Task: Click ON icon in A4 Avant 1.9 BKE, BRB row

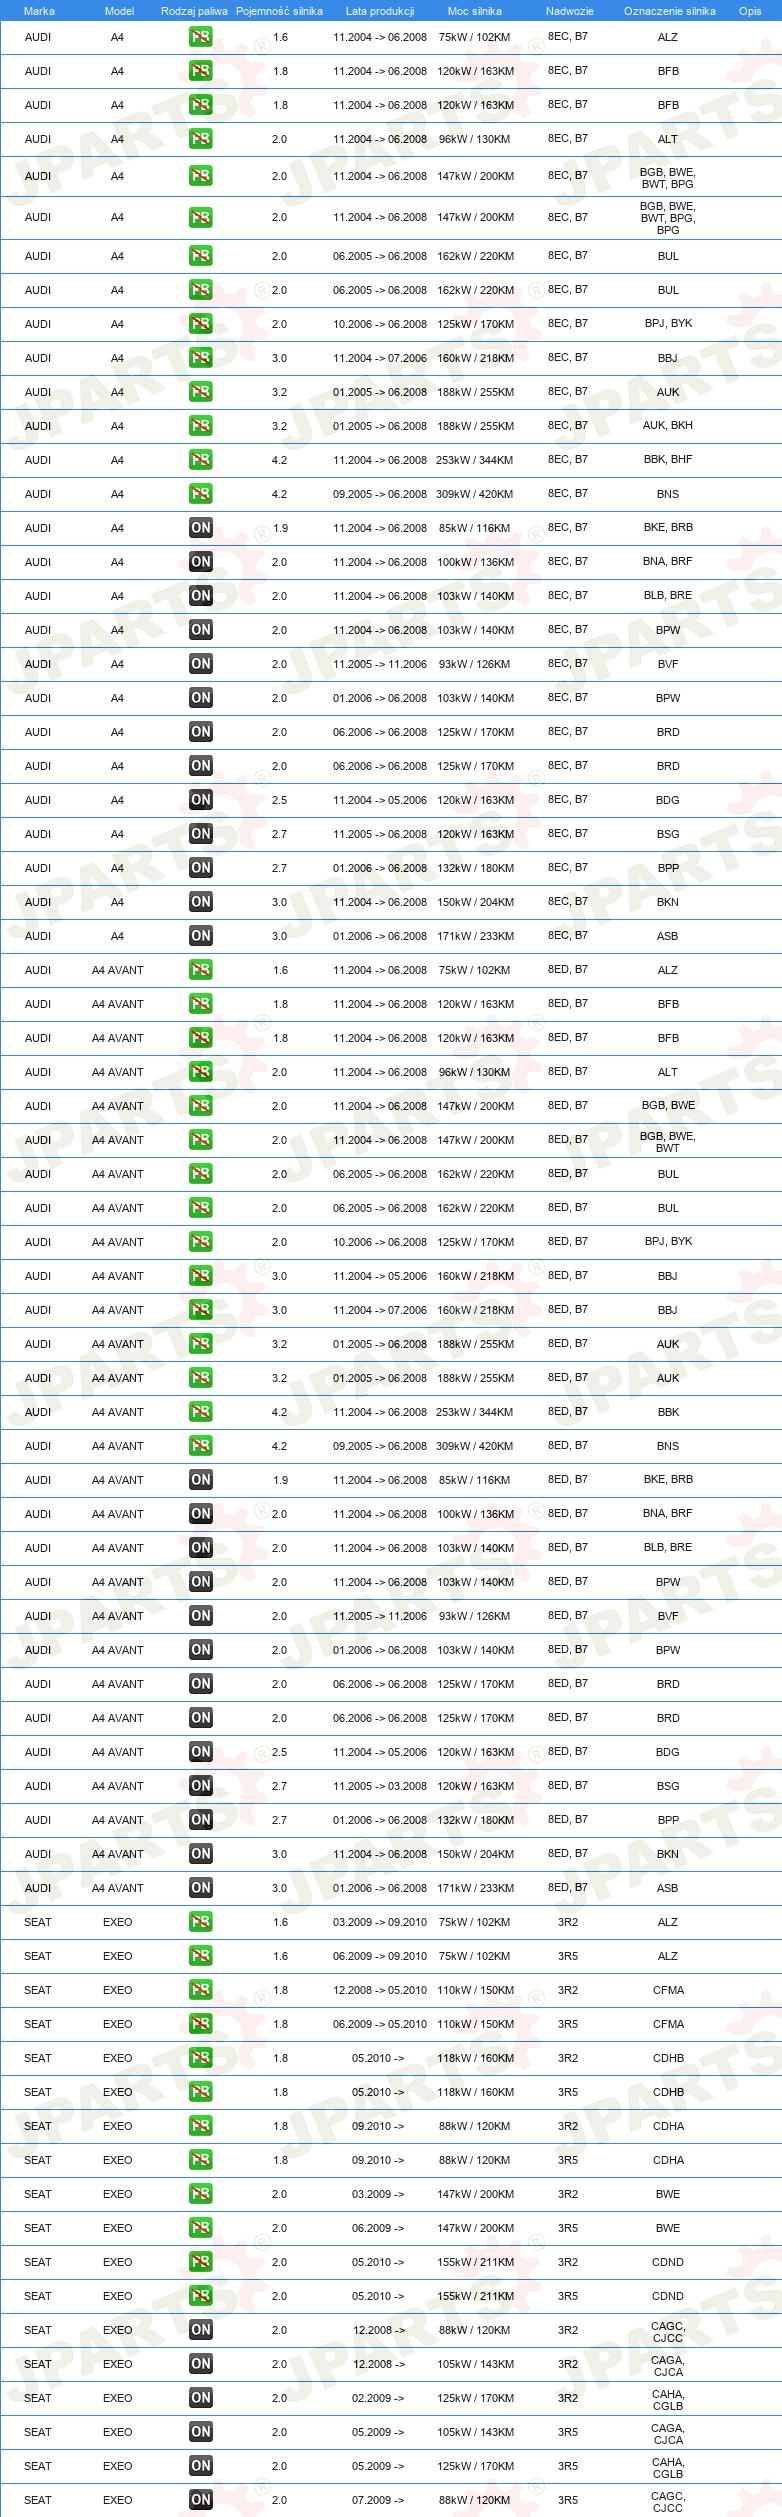Action: 200,1480
